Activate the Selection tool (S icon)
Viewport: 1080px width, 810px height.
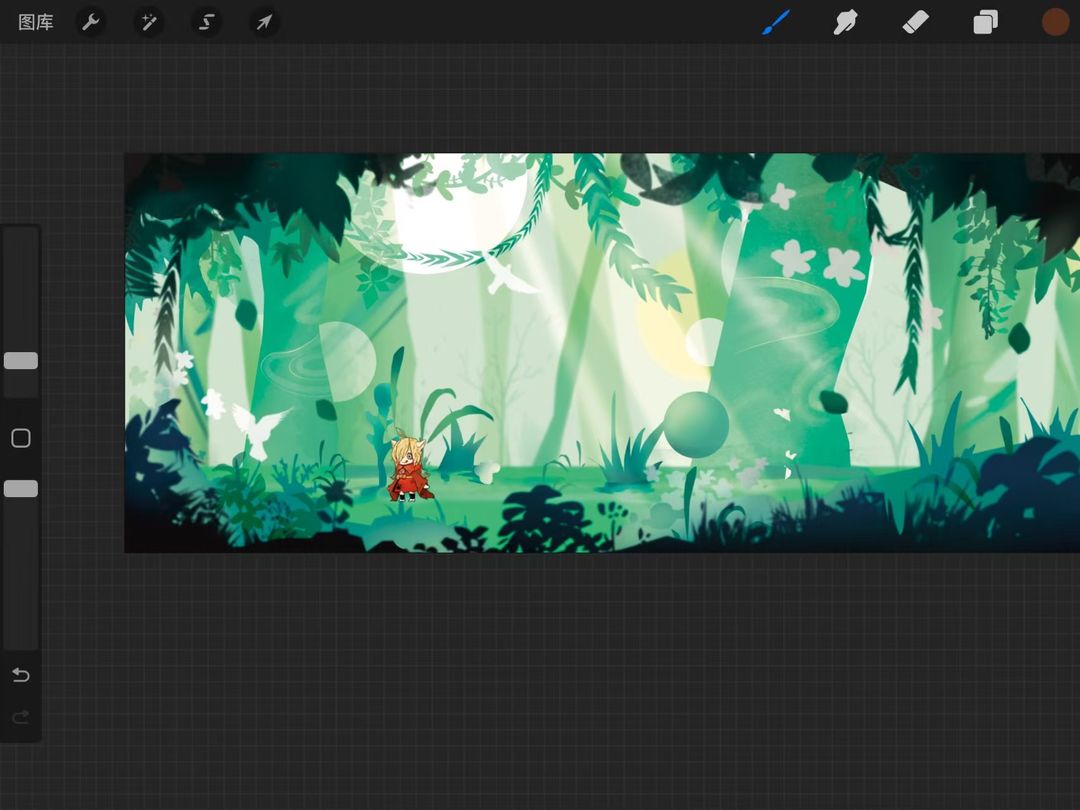pos(207,22)
